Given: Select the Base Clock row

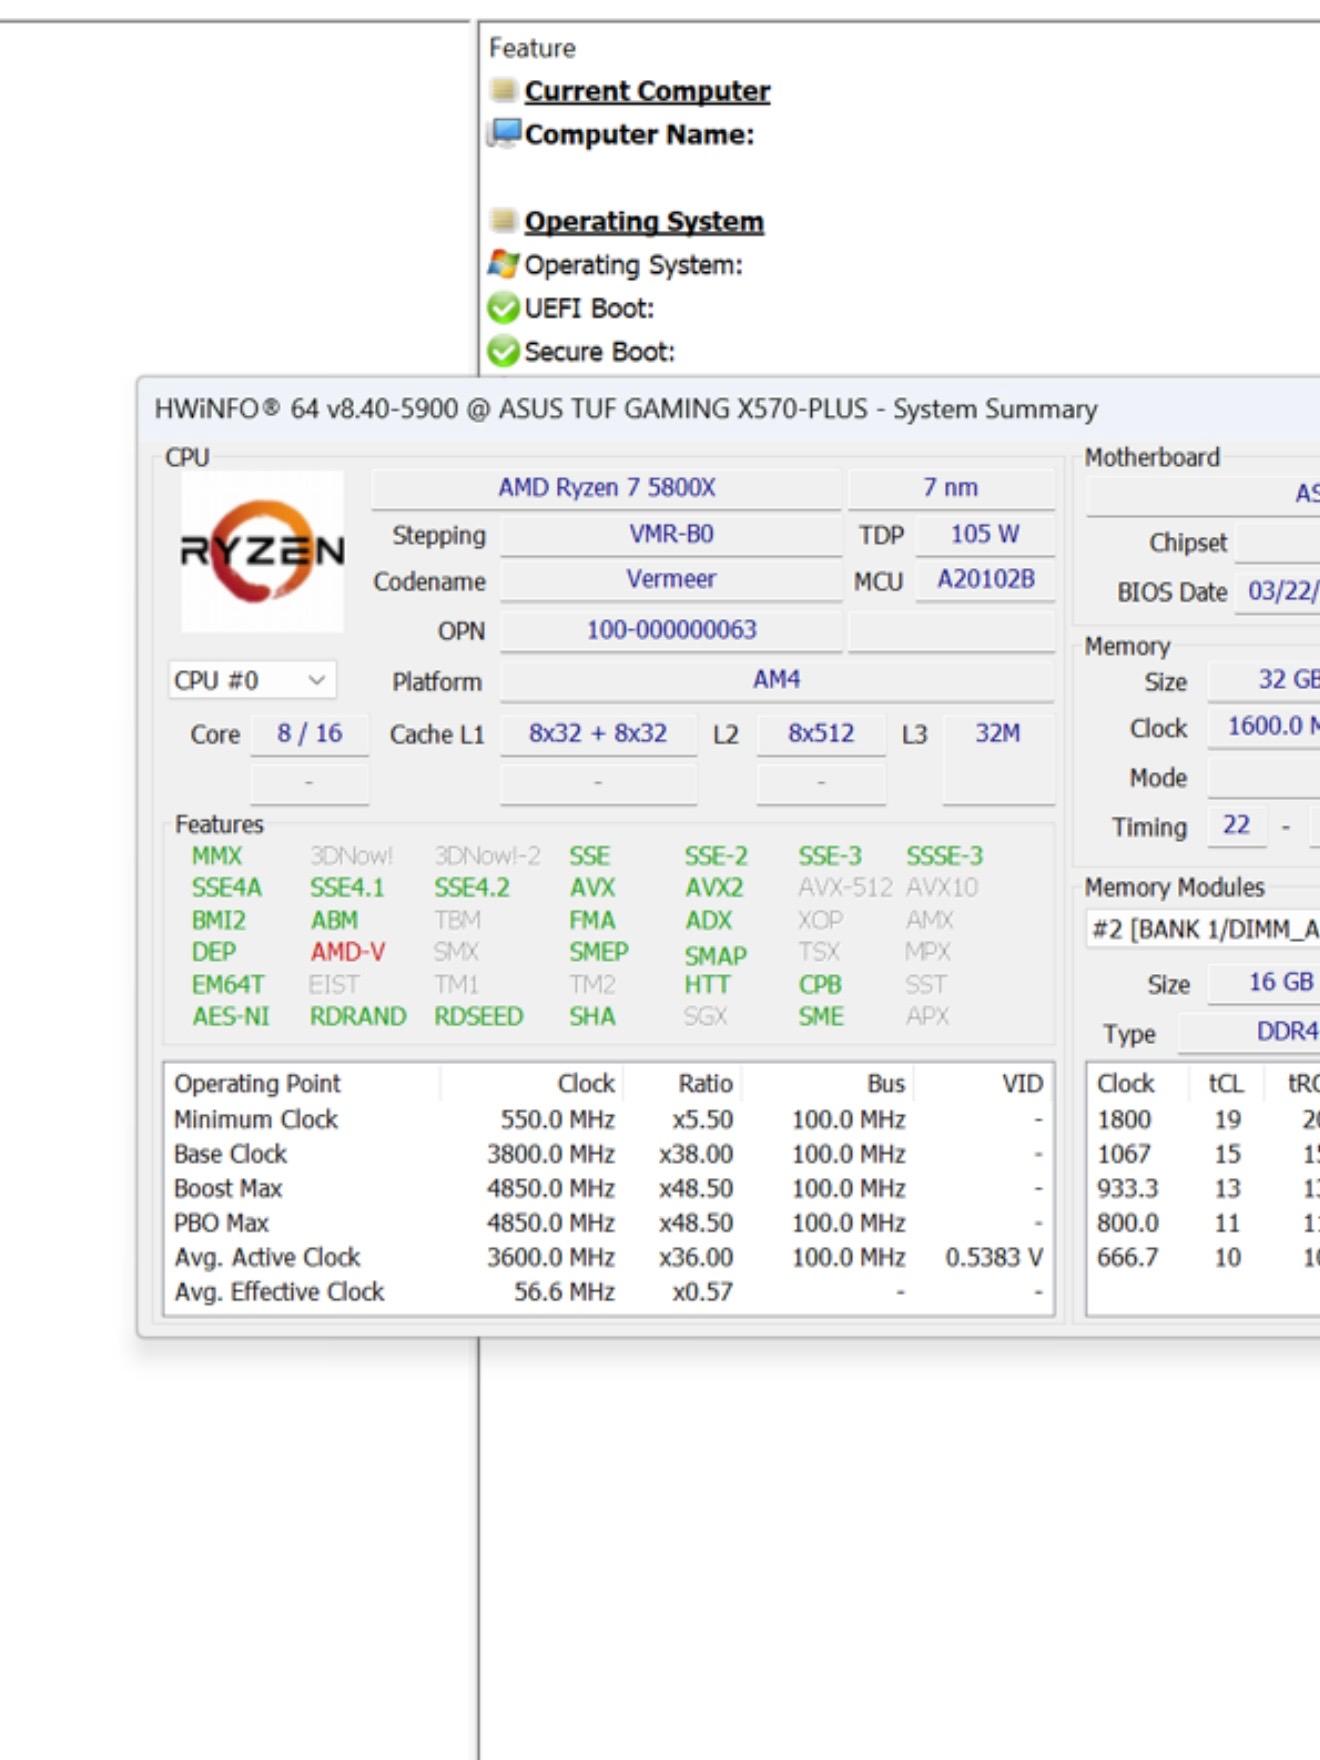Looking at the screenshot, I should (x=609, y=1154).
